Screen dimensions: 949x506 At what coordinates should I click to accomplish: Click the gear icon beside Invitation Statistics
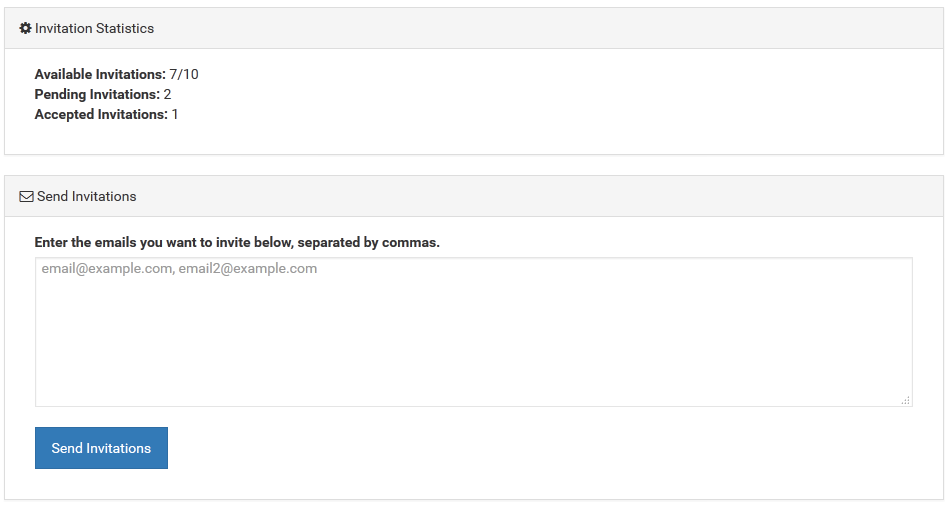(25, 28)
